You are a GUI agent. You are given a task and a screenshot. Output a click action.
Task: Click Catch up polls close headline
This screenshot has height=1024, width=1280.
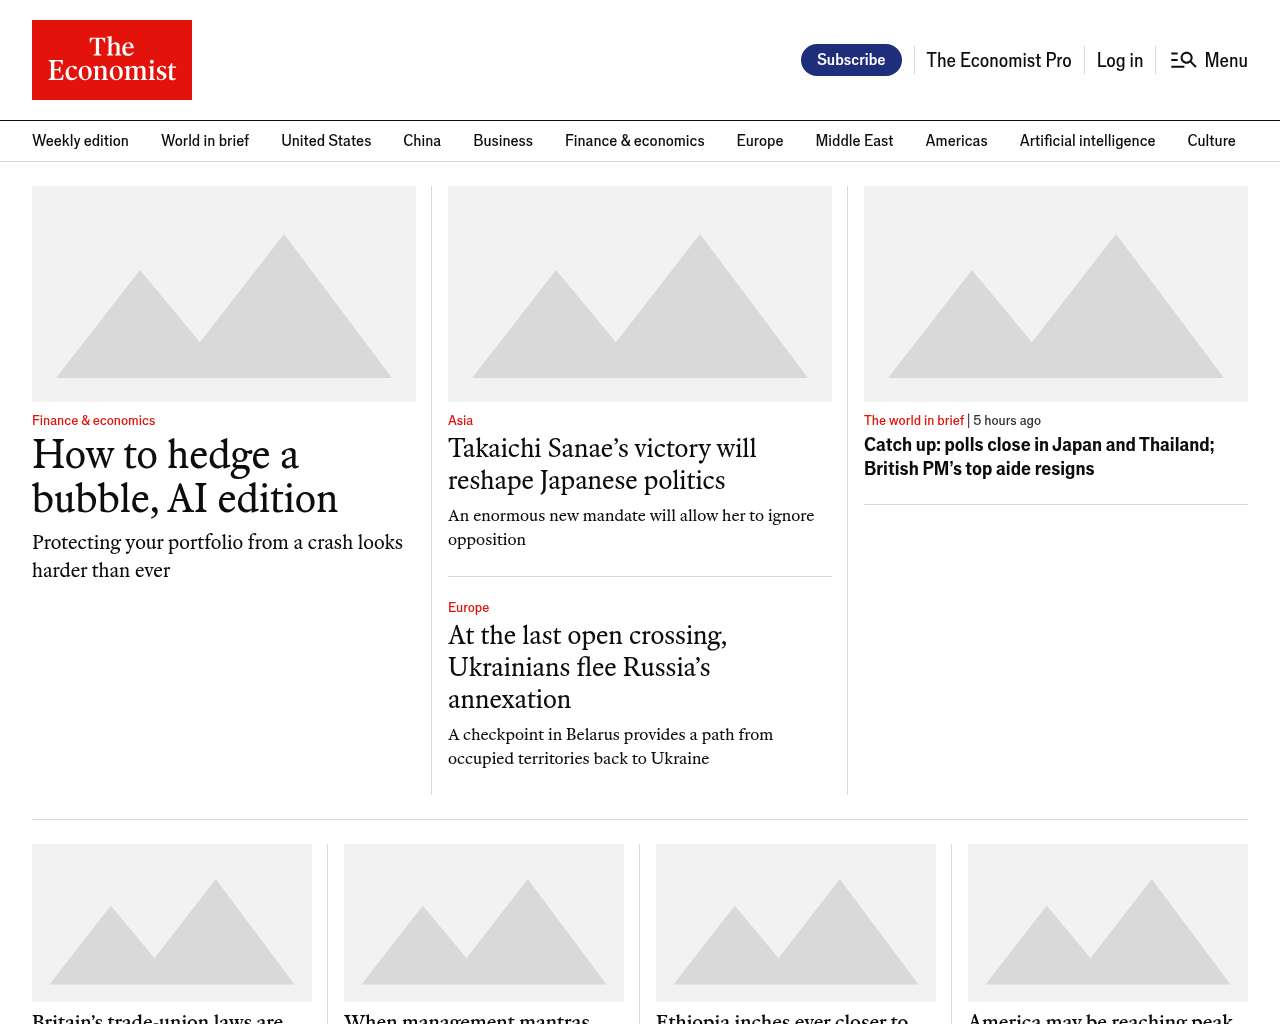click(1039, 457)
